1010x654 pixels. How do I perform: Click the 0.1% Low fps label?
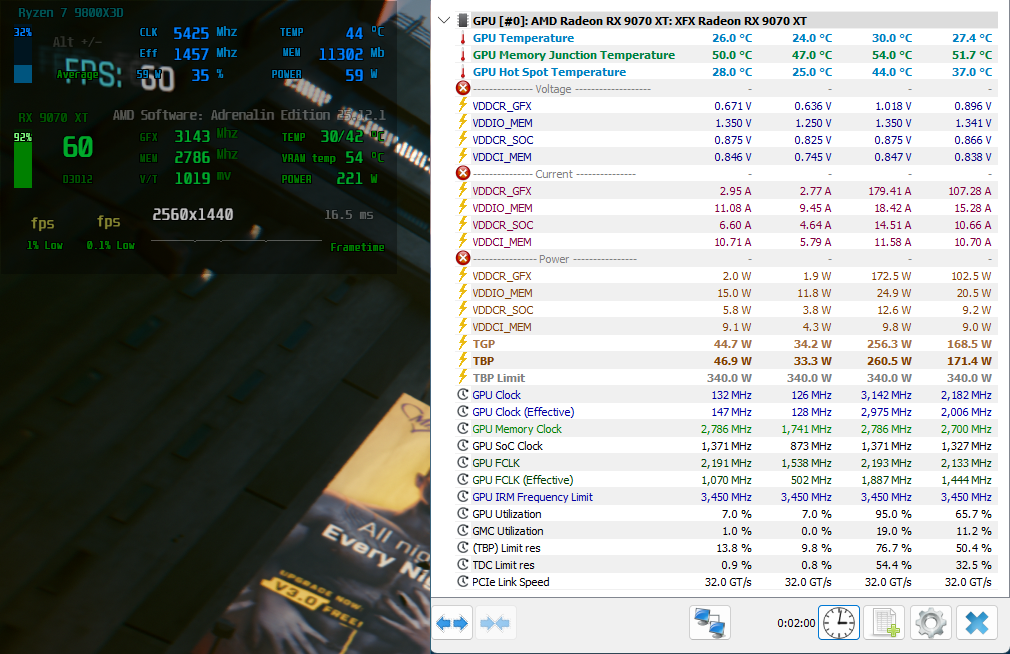[x=110, y=245]
